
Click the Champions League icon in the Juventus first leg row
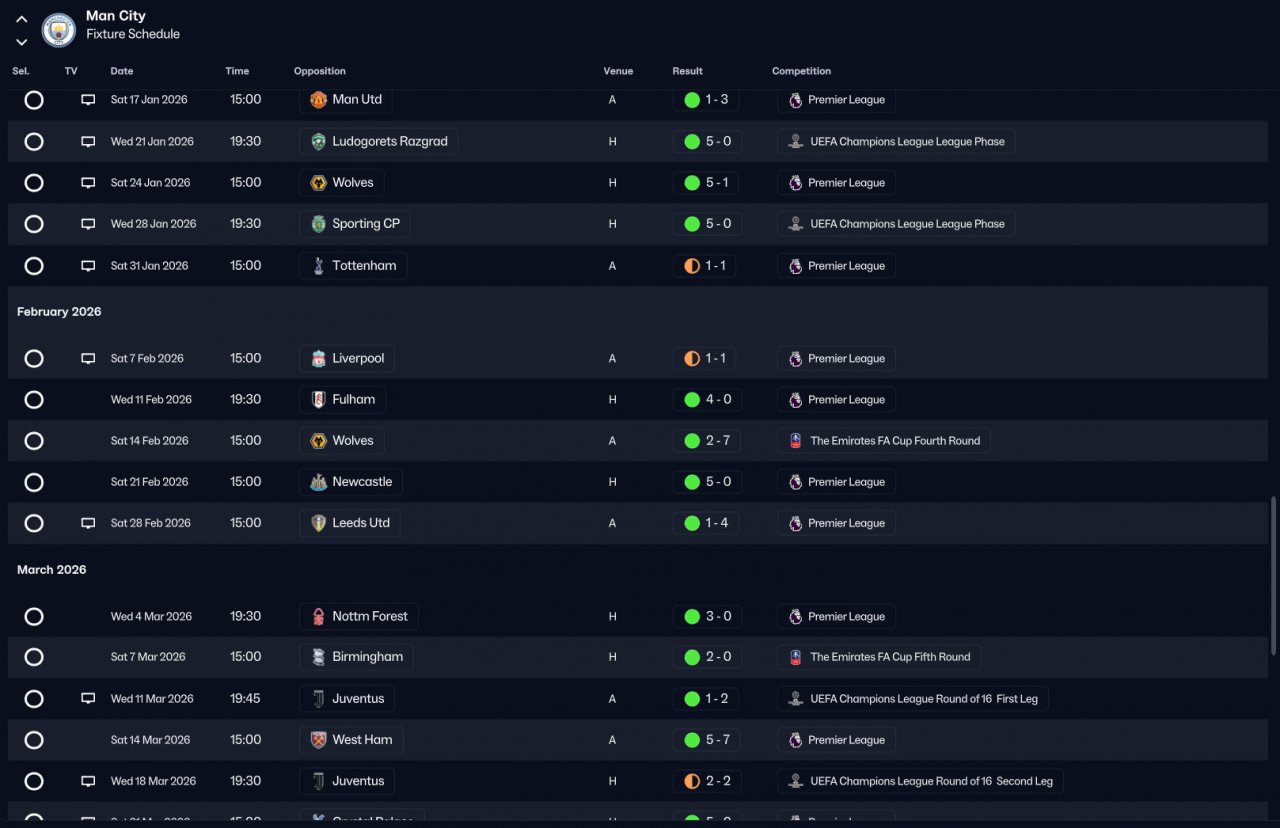(x=796, y=699)
